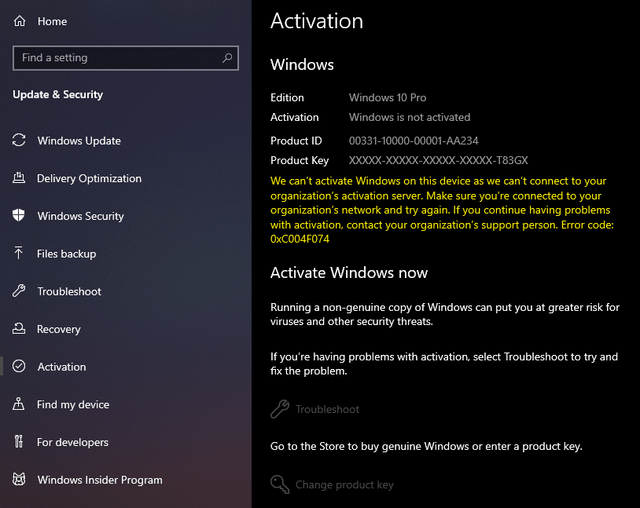Click the Windows Security shield icon
The height and width of the screenshot is (508, 640).
coord(19,215)
